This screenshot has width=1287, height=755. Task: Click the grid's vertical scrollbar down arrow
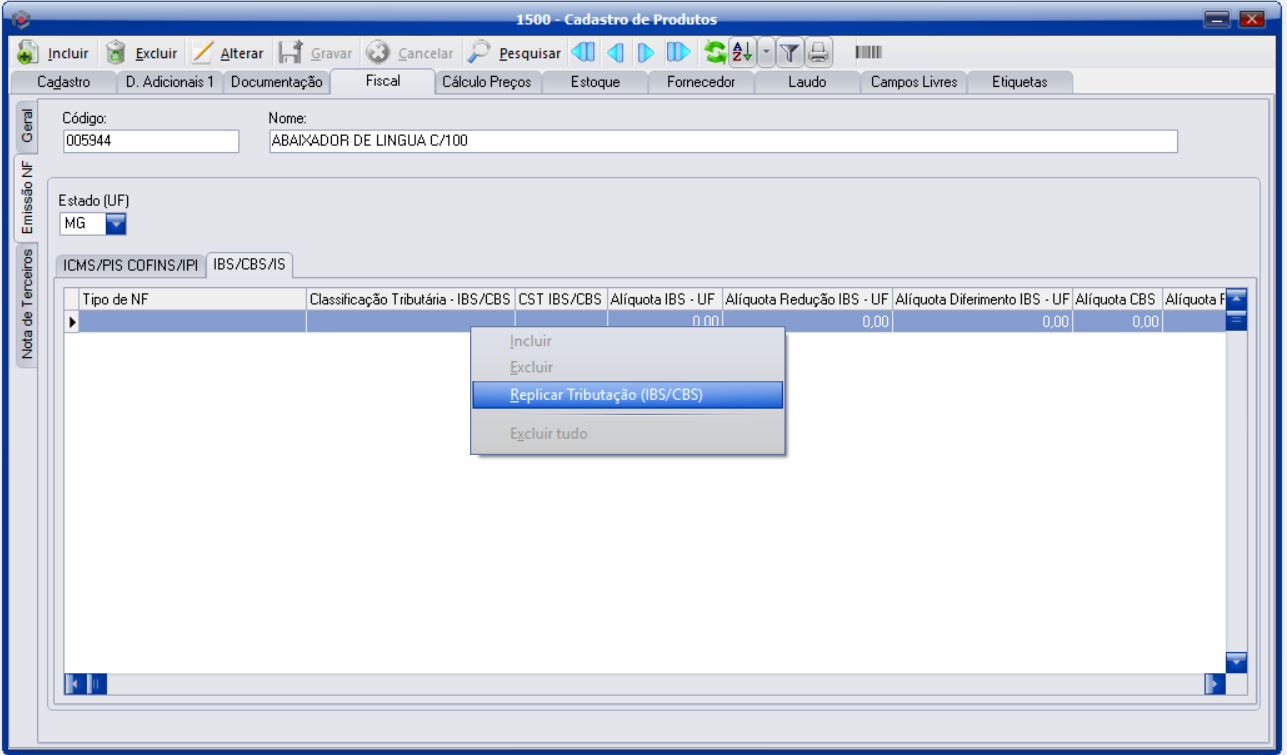point(1236,662)
